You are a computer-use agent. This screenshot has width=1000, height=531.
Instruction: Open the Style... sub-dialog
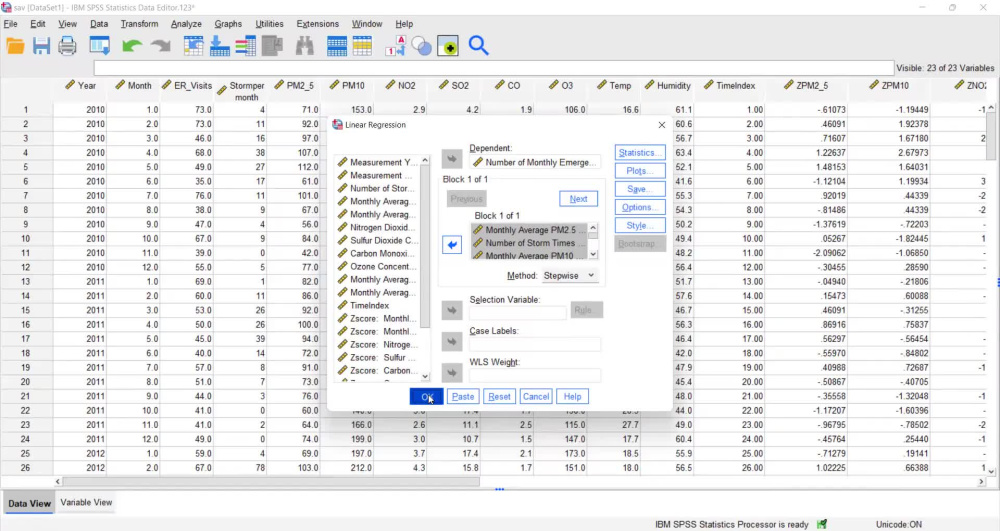(x=640, y=226)
